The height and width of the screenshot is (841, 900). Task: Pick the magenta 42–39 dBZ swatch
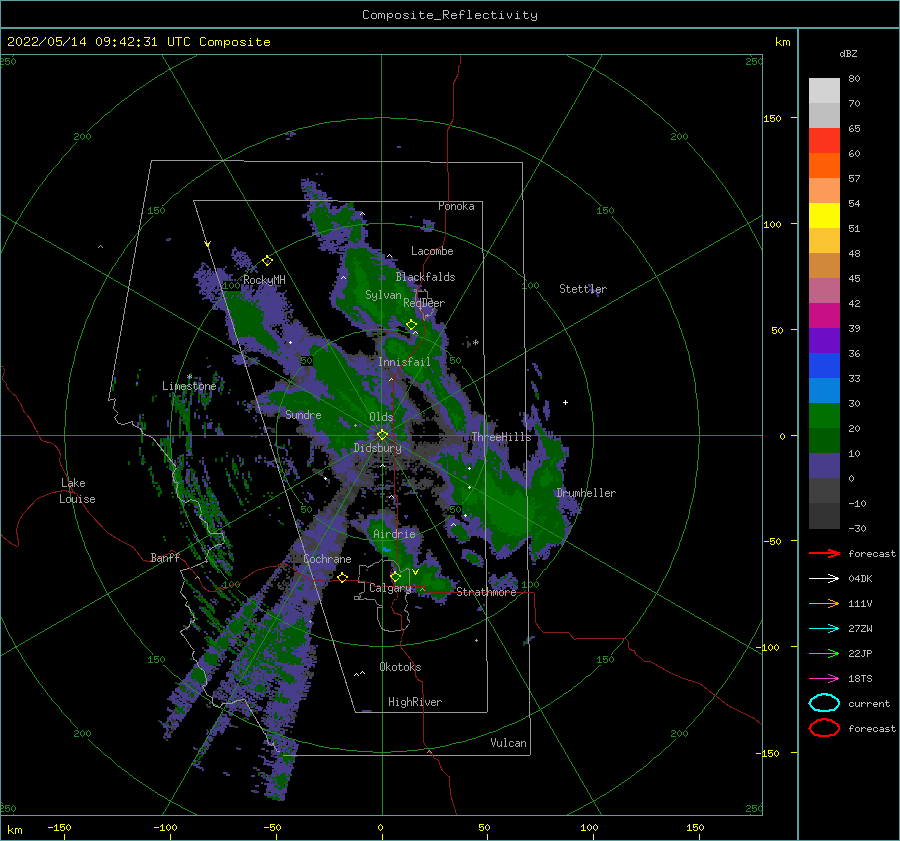[824, 316]
